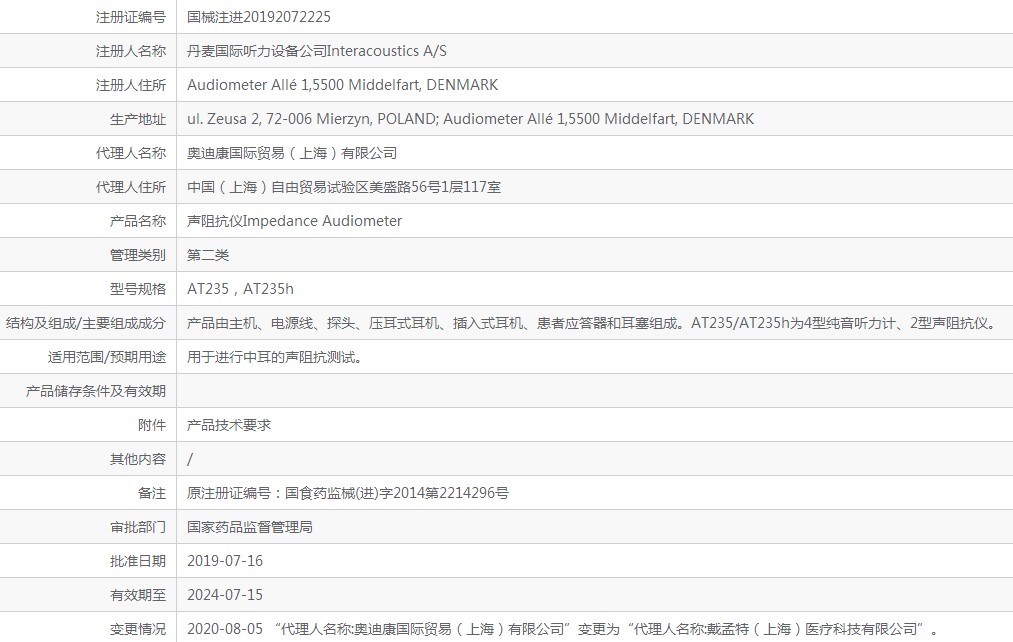Select the 适用范围/预期用途 label
This screenshot has height=642, width=1013.
(x=107, y=357)
